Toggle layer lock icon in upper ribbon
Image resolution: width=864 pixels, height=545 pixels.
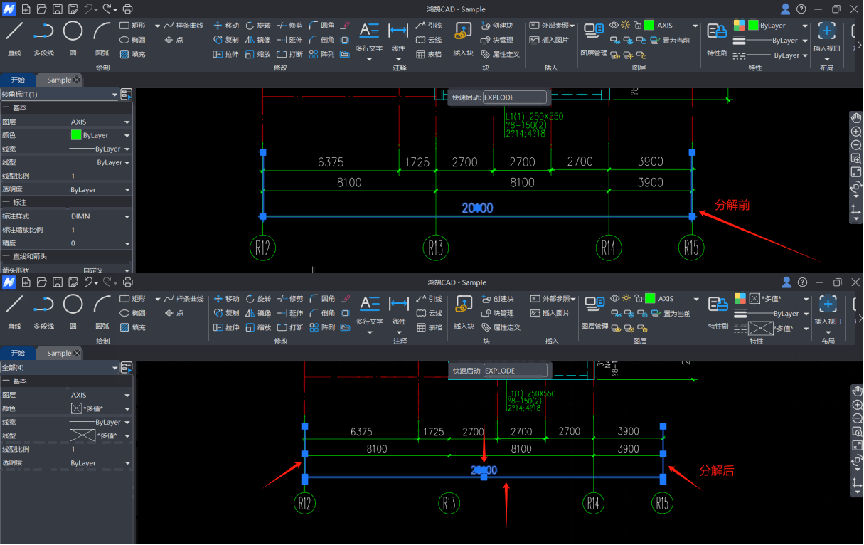[638, 24]
